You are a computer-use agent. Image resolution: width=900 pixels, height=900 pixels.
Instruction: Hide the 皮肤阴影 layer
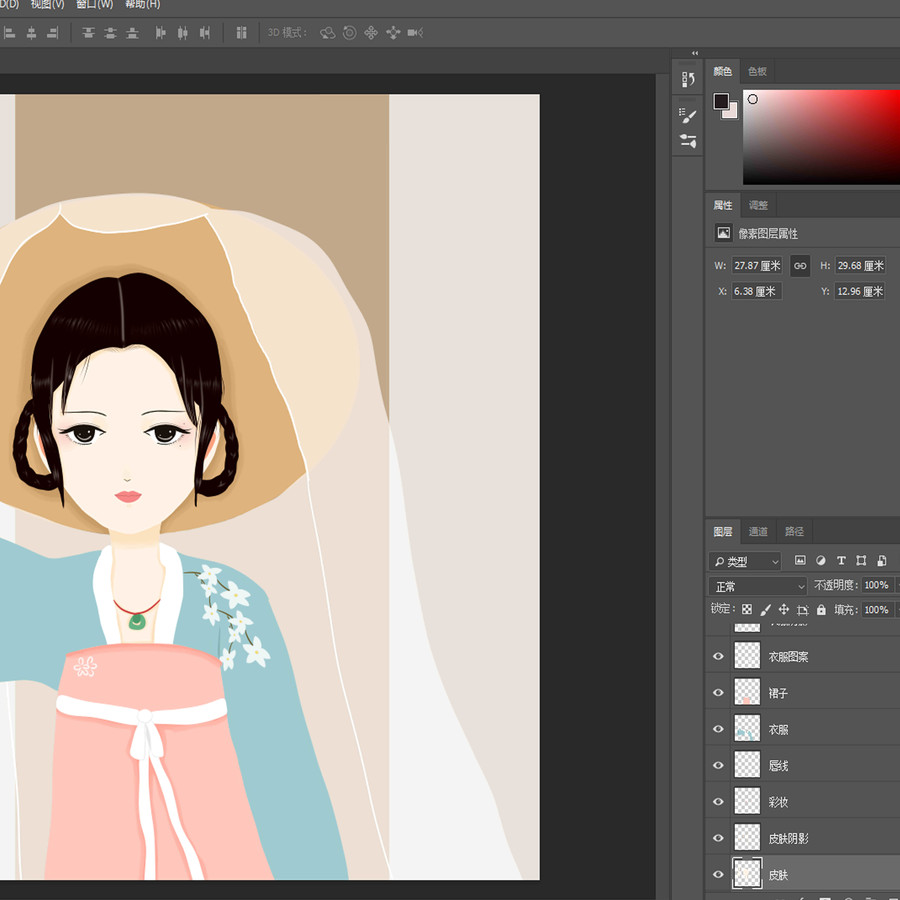click(x=718, y=838)
